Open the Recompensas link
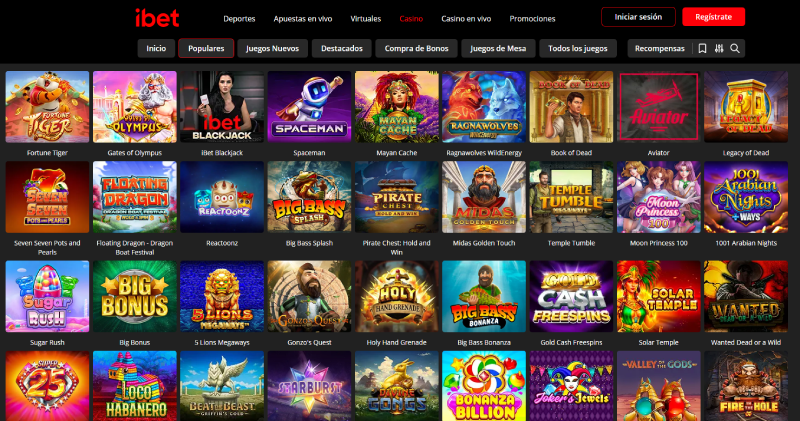Image resolution: width=800 pixels, height=421 pixels. pyautogui.click(x=659, y=48)
